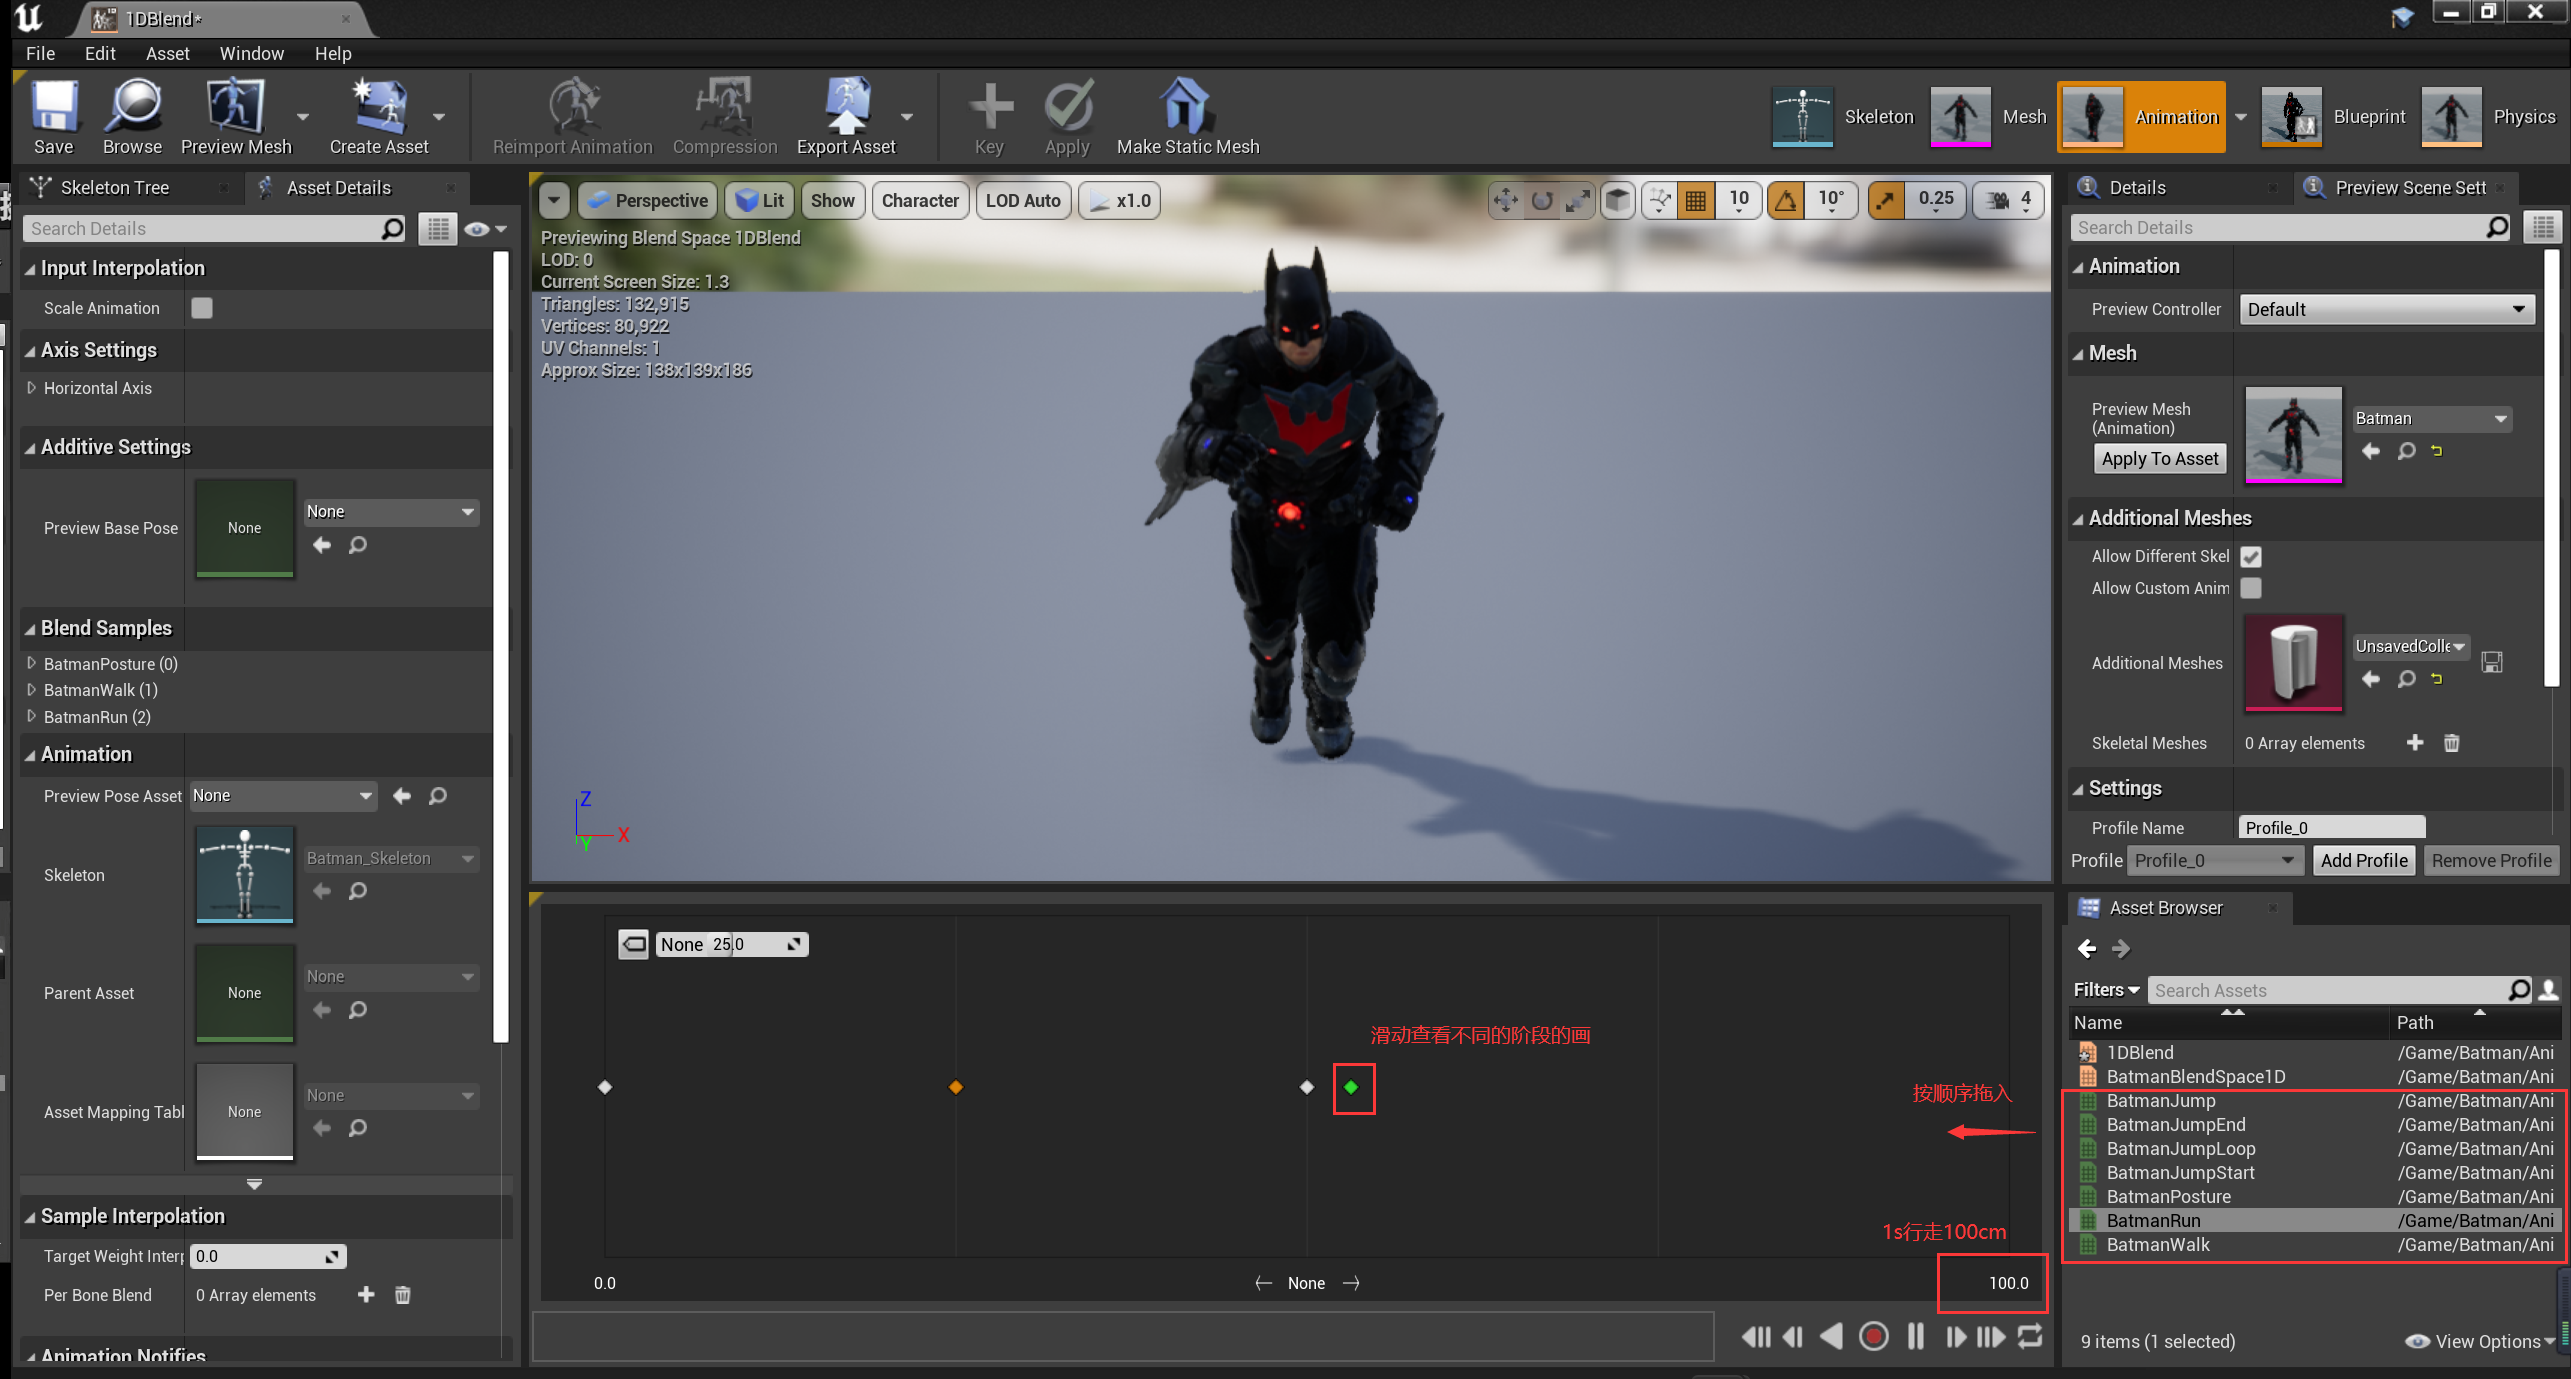Click the Export Asset toolbar icon
The image size is (2571, 1379).
tap(846, 106)
